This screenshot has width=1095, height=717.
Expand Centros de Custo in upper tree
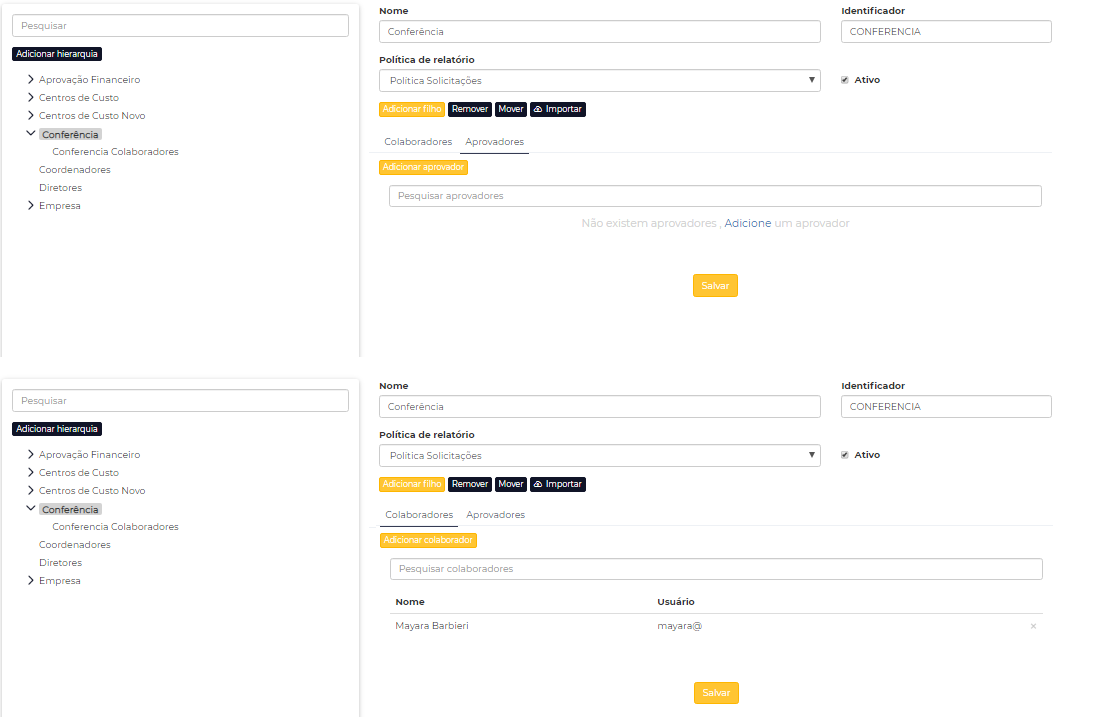[x=31, y=98]
